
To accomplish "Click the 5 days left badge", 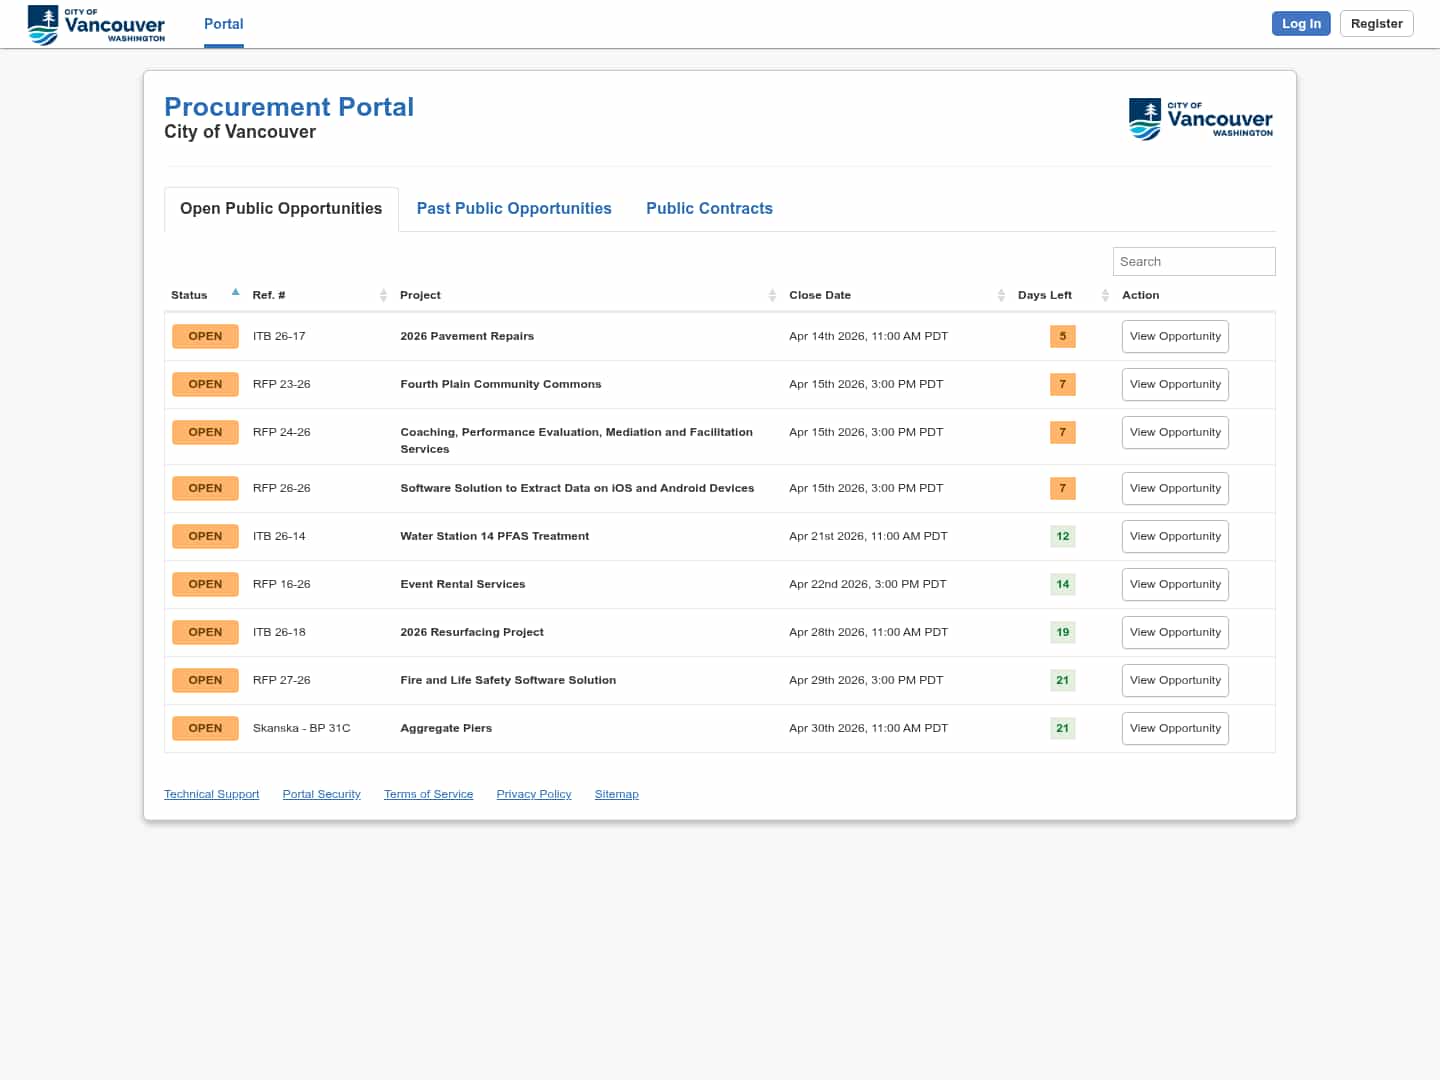I will (1062, 336).
